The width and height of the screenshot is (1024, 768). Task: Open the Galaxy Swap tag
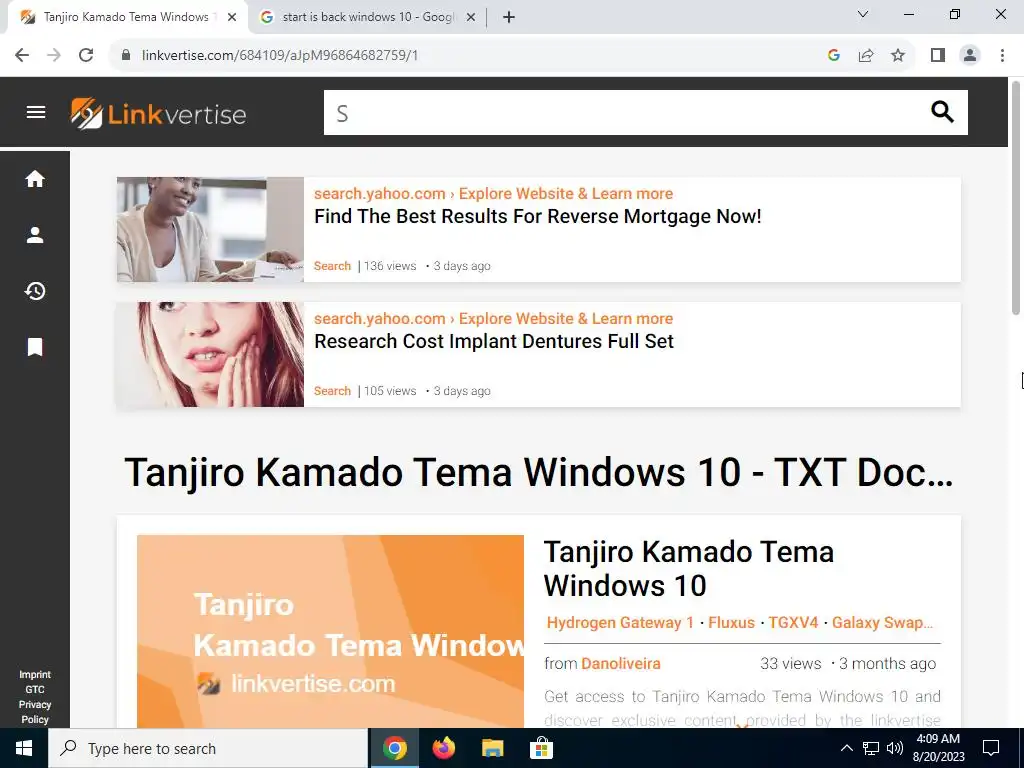[x=882, y=622]
